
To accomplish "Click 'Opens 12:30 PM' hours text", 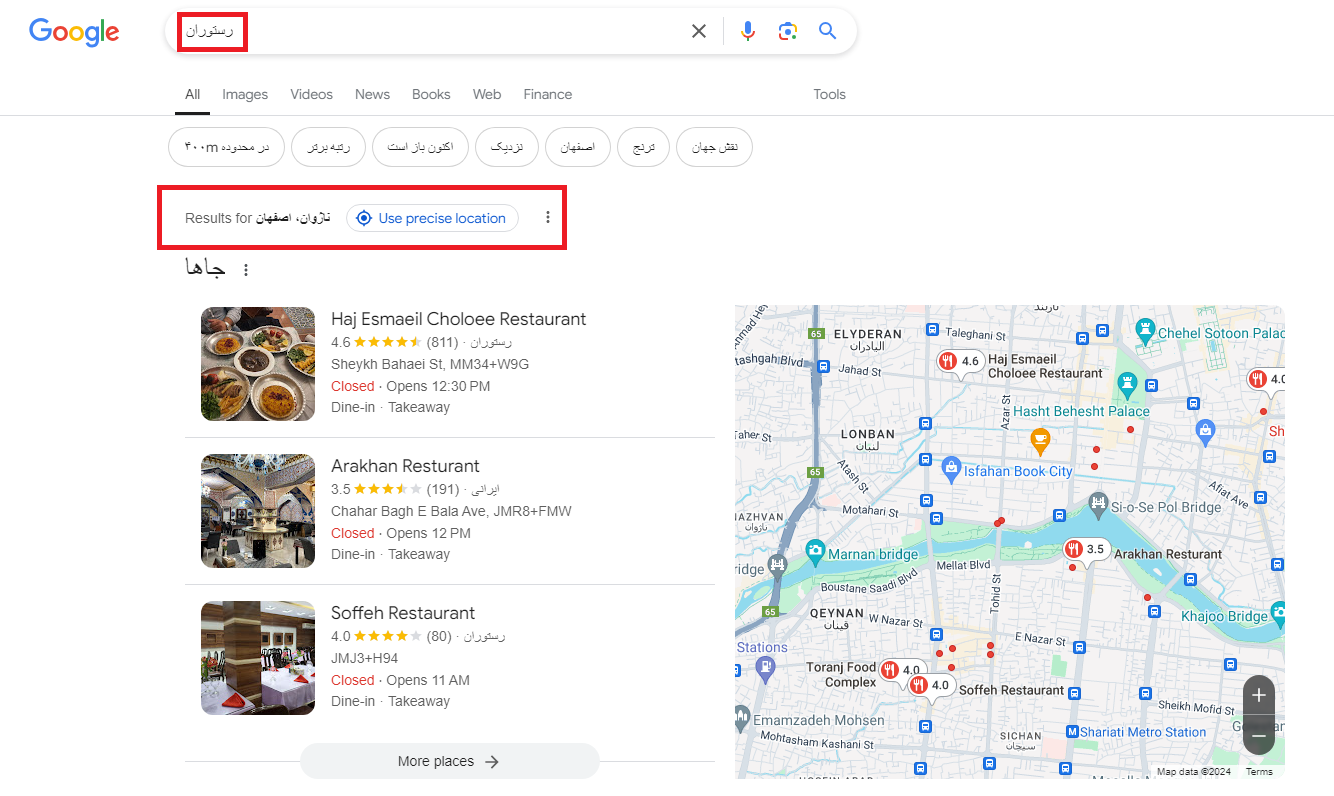I will [438, 386].
